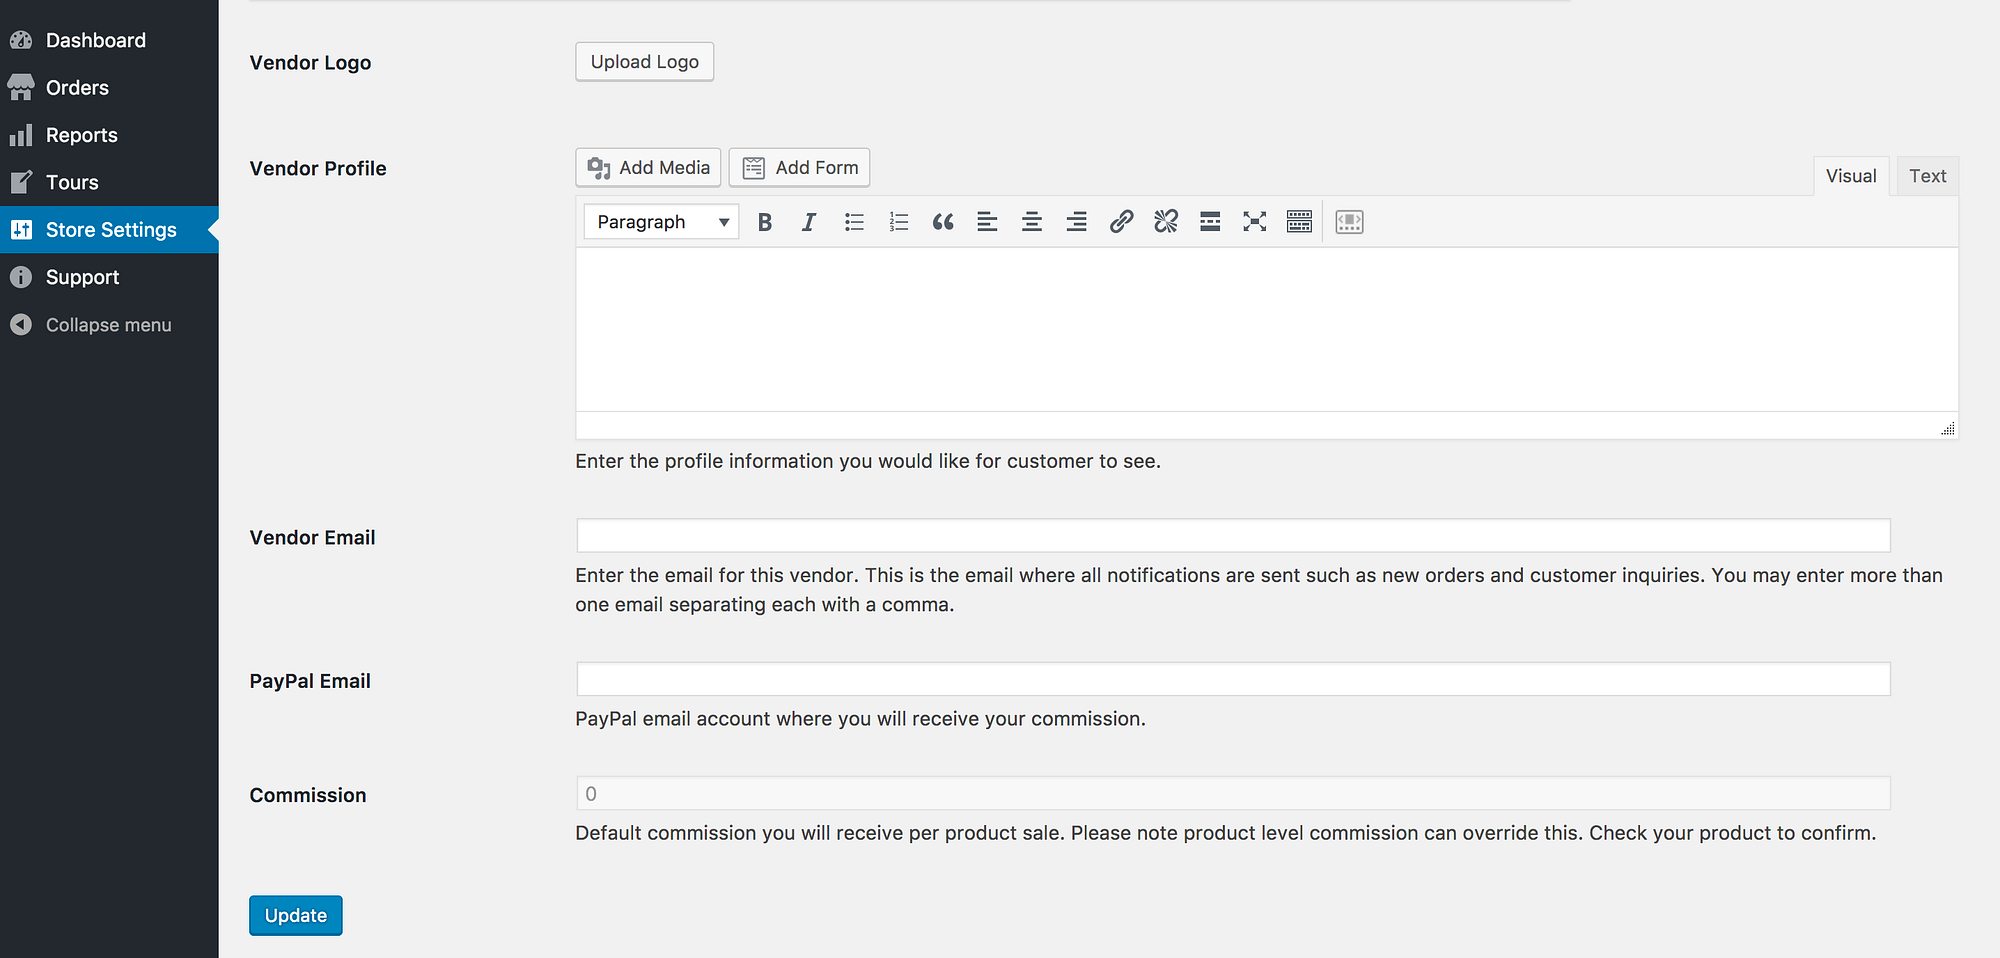
Task: Click the insert link icon
Action: pyautogui.click(x=1121, y=222)
